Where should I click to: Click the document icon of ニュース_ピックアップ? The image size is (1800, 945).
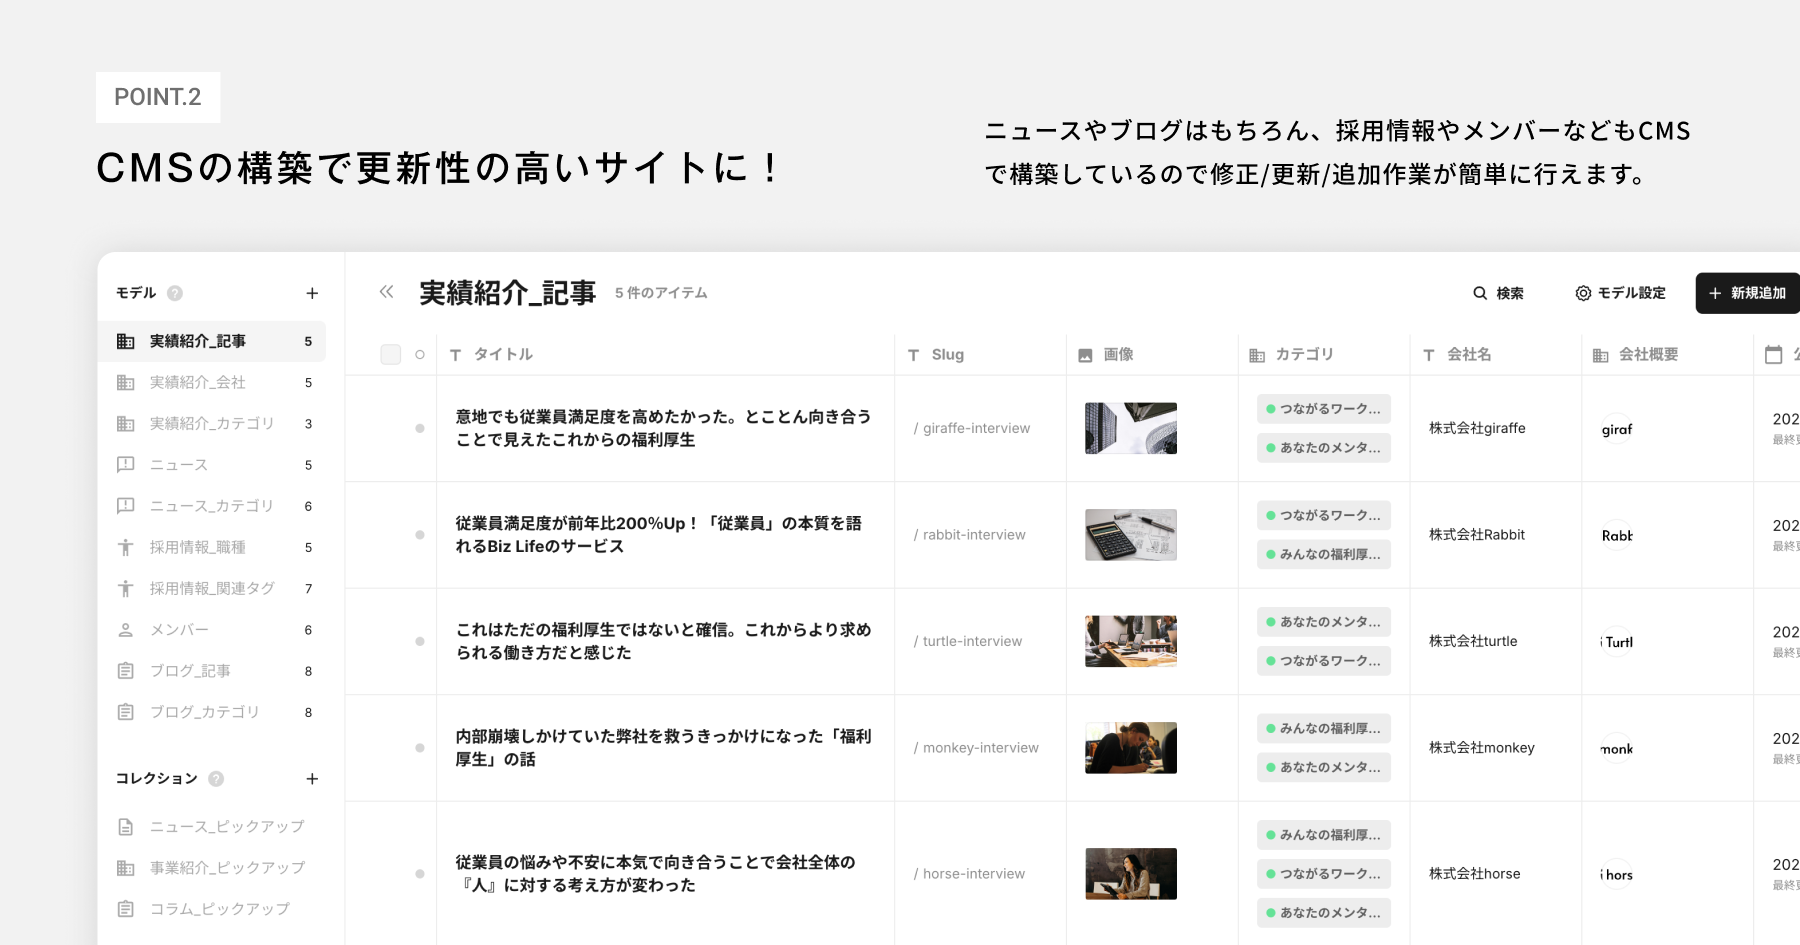[126, 827]
